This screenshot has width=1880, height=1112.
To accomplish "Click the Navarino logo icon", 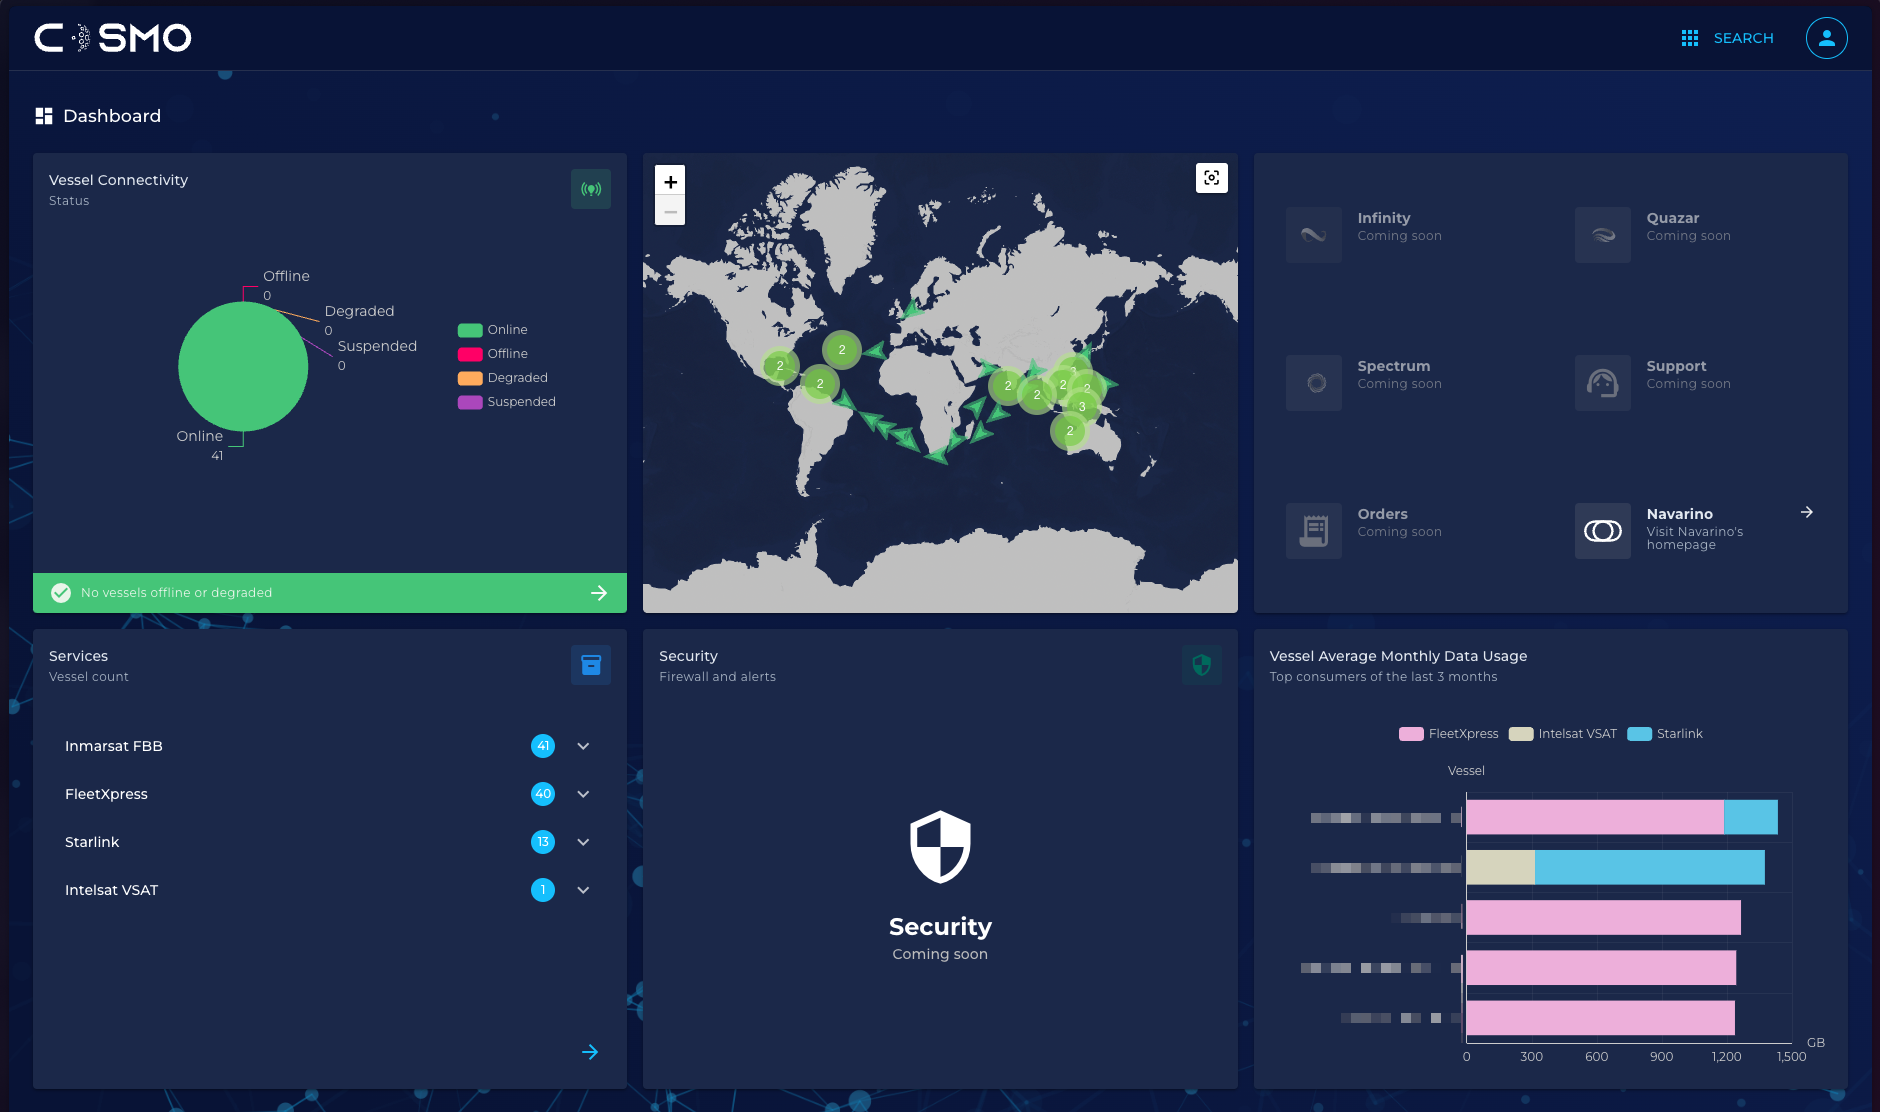I will click(x=1602, y=531).
